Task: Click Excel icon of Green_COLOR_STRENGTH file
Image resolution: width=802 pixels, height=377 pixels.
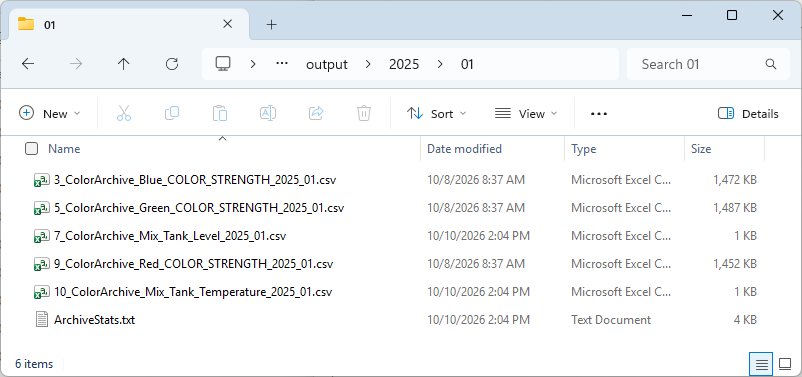Action: [41, 208]
